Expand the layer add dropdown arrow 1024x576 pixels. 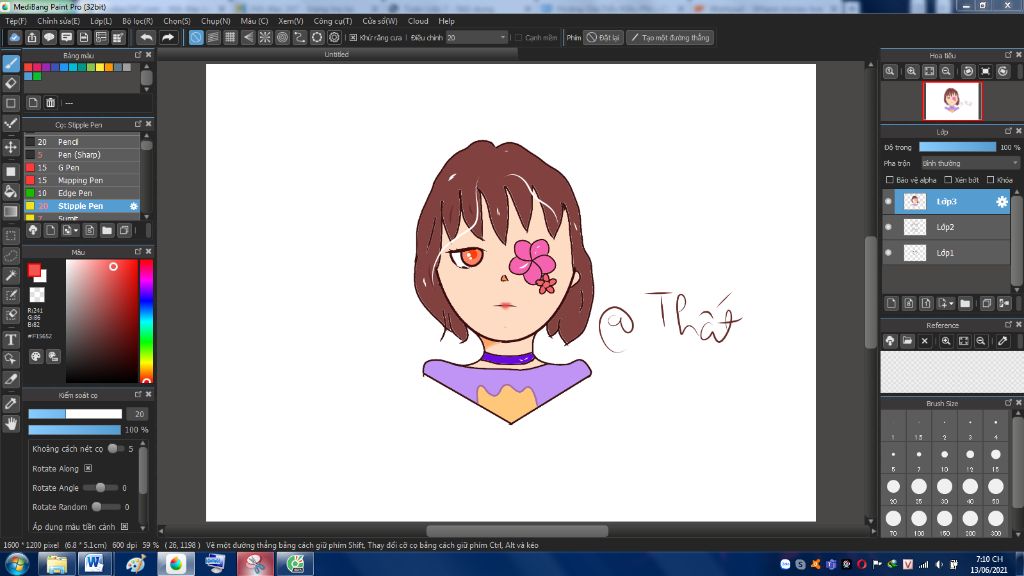pos(952,303)
